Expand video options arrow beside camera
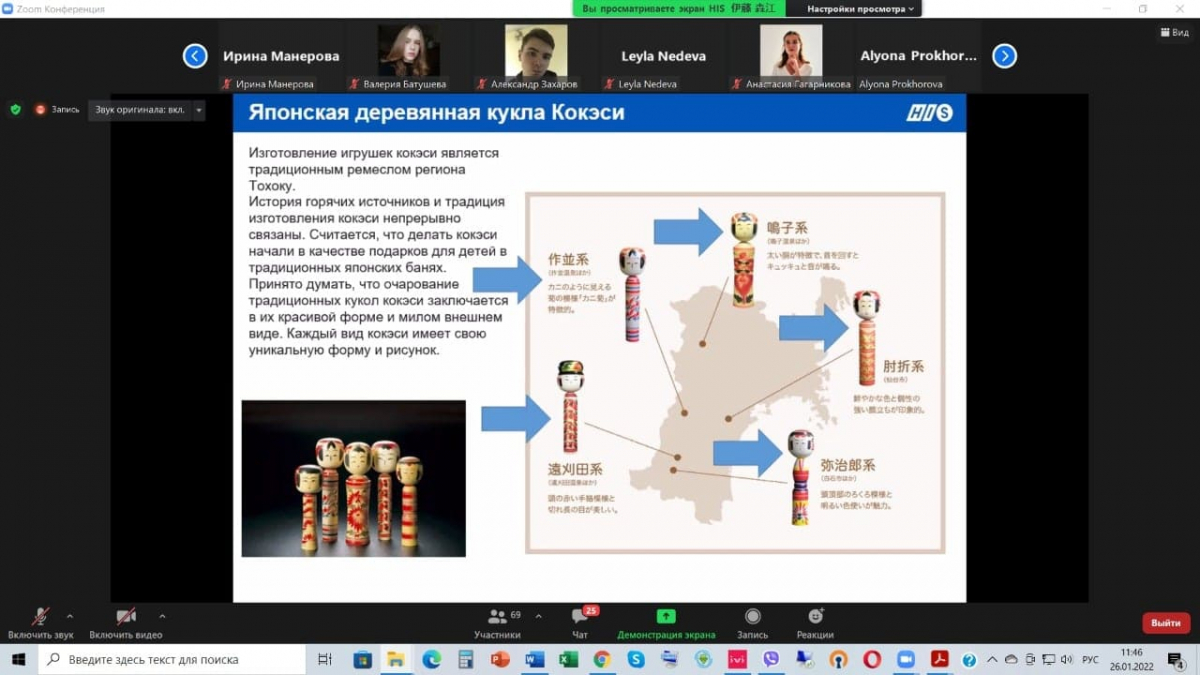Viewport: 1200px width, 675px height. pyautogui.click(x=162, y=616)
